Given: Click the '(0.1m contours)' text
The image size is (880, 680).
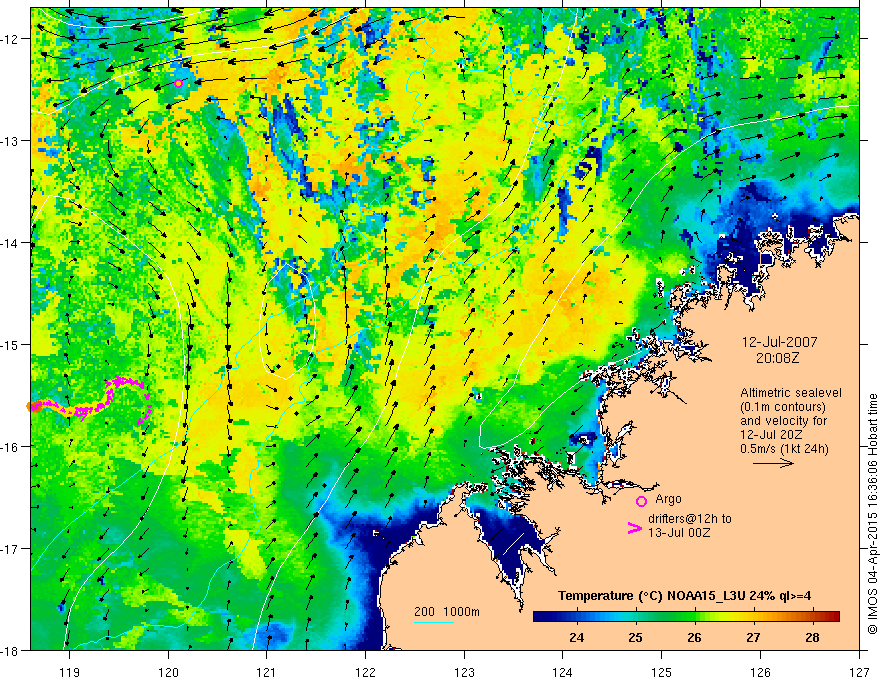Looking at the screenshot, I should [x=783, y=407].
